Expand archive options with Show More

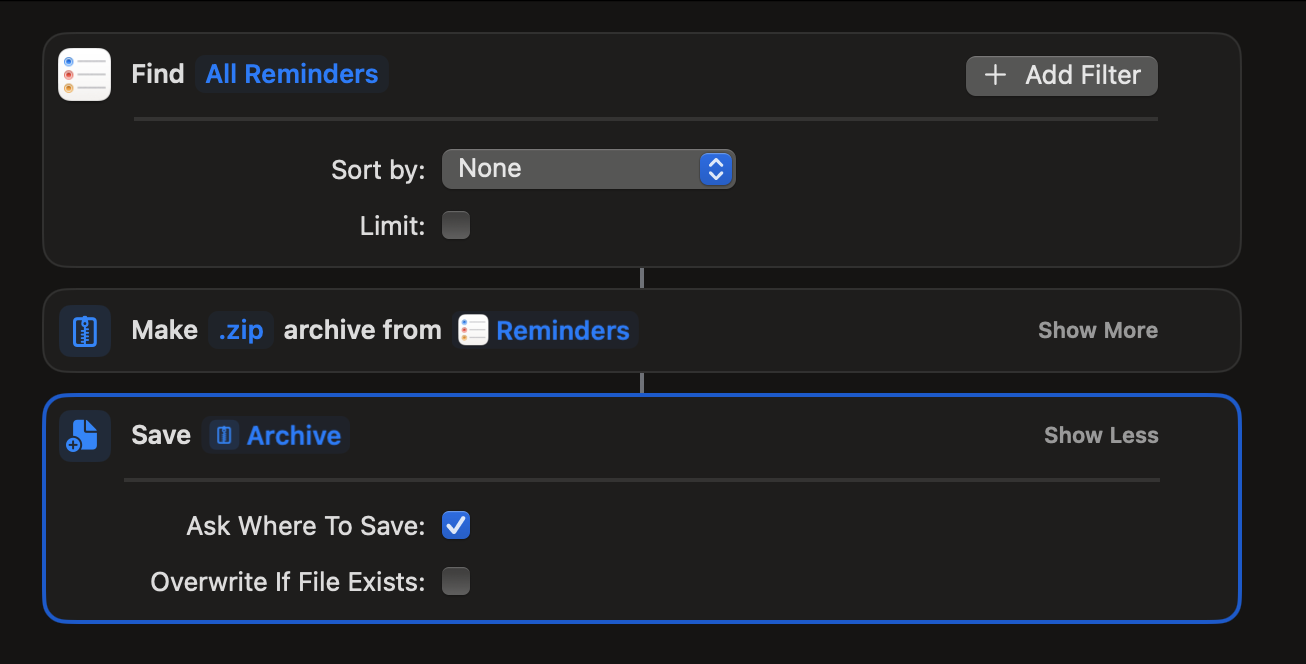coord(1097,331)
